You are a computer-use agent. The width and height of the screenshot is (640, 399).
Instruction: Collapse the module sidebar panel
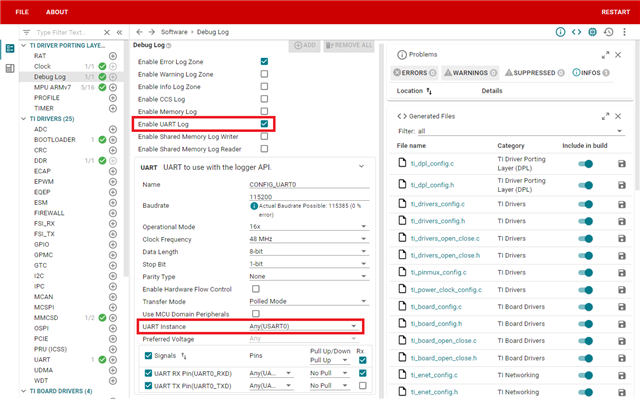pos(119,32)
